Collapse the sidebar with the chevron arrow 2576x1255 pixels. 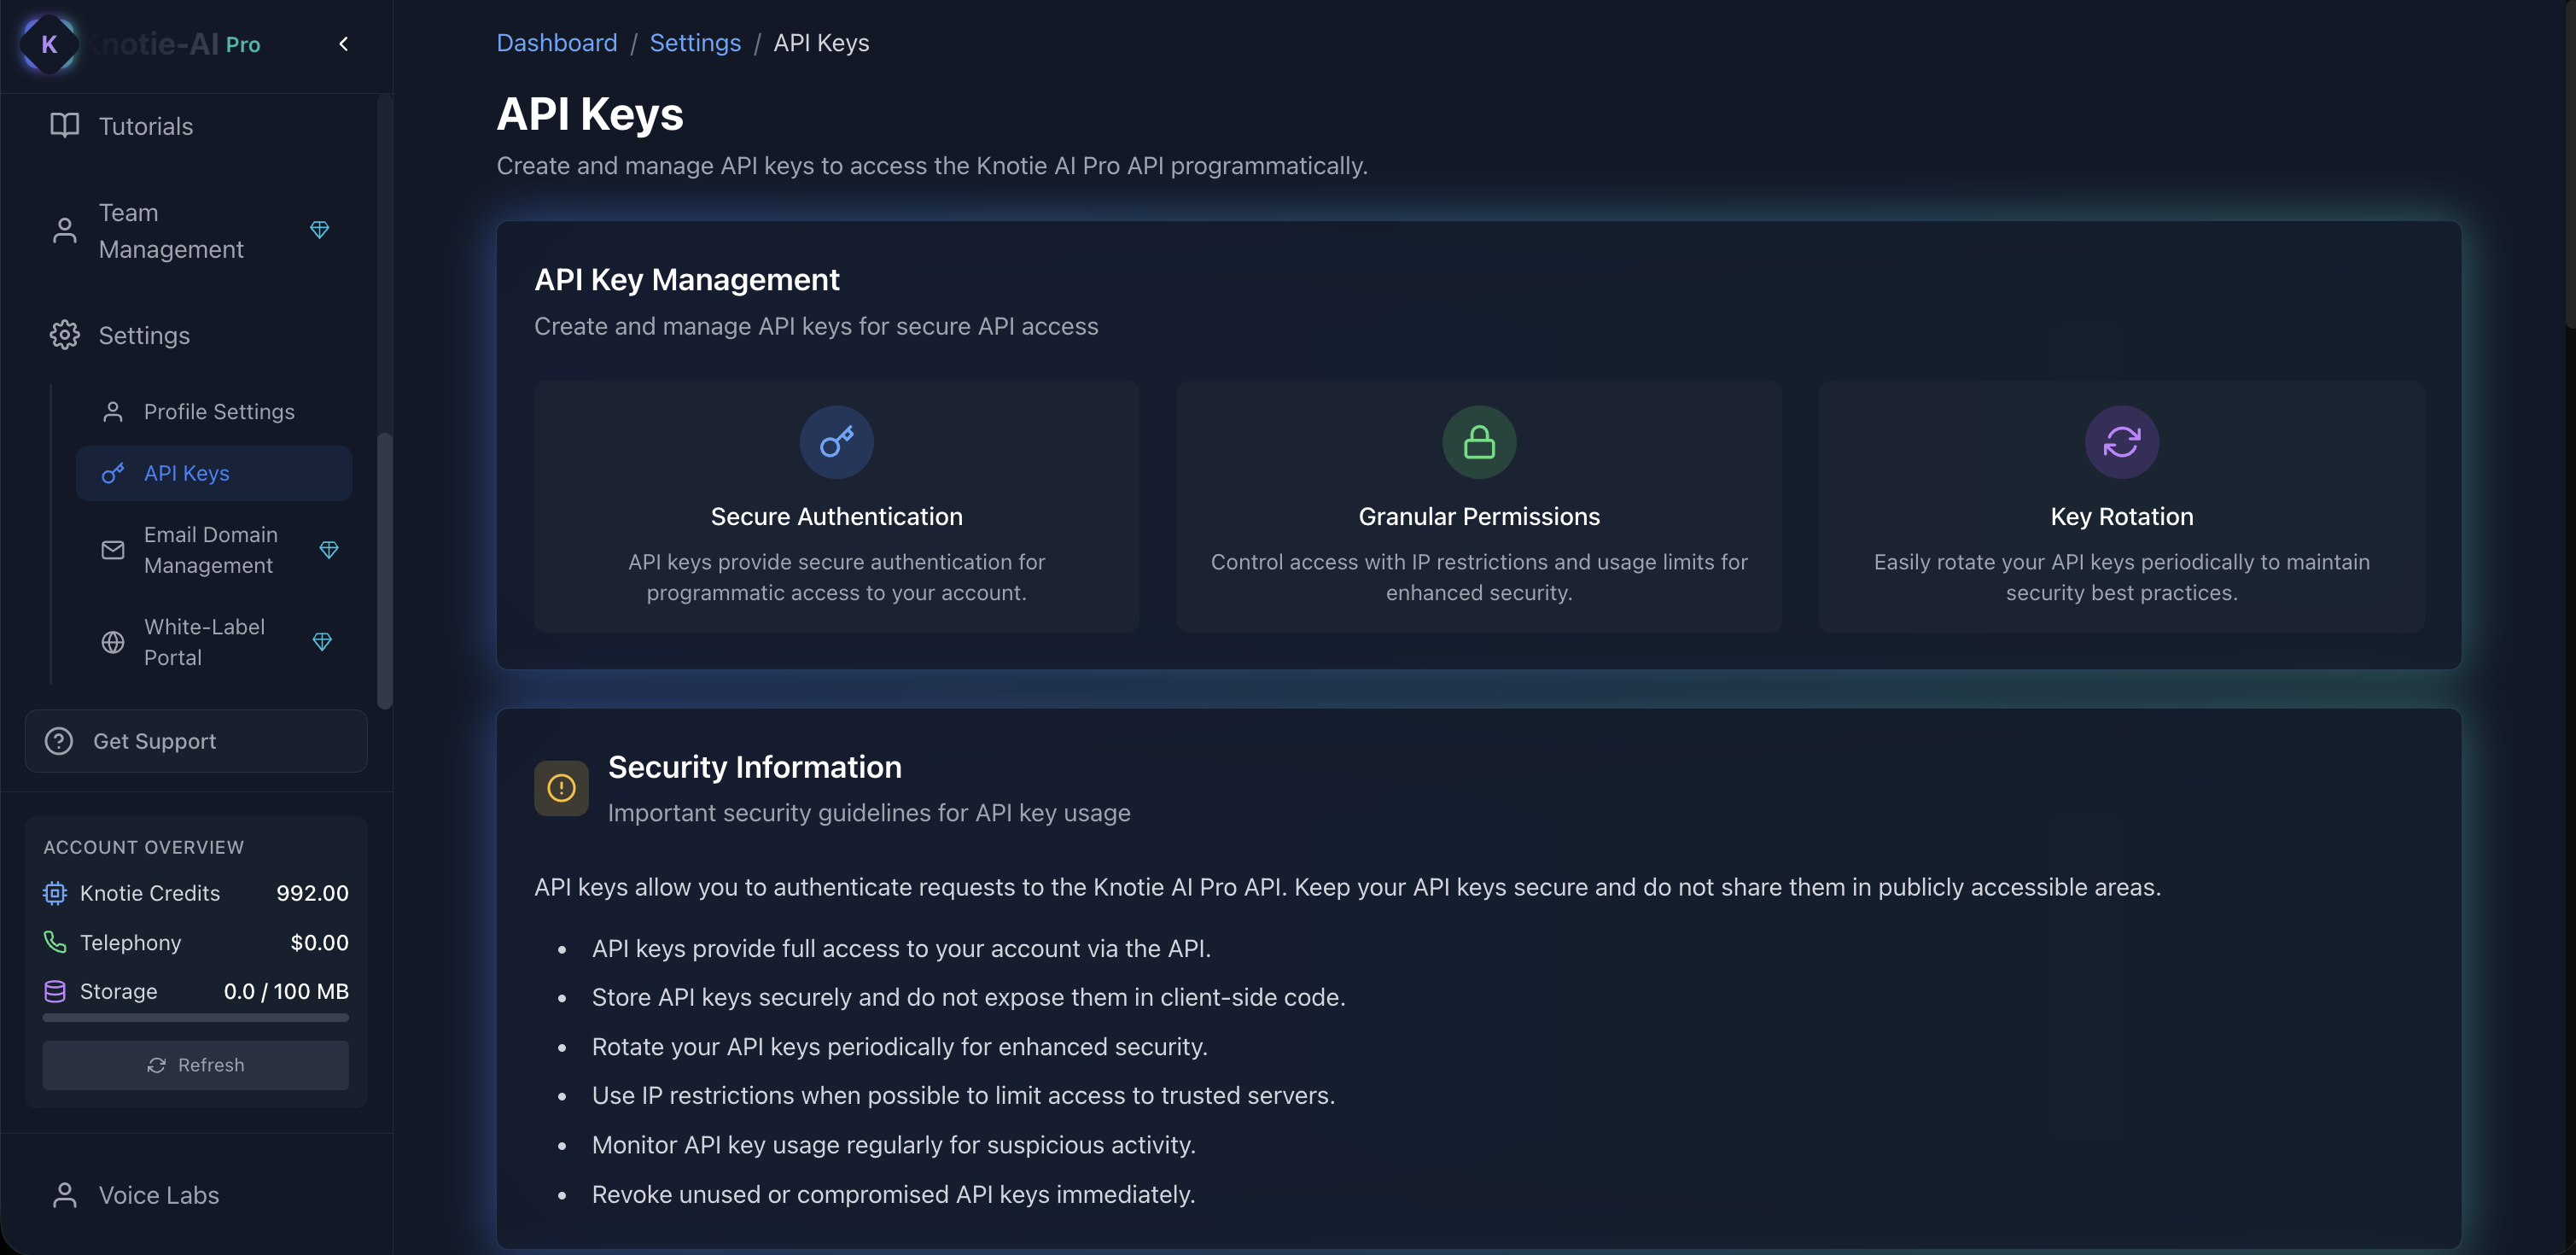tap(344, 44)
